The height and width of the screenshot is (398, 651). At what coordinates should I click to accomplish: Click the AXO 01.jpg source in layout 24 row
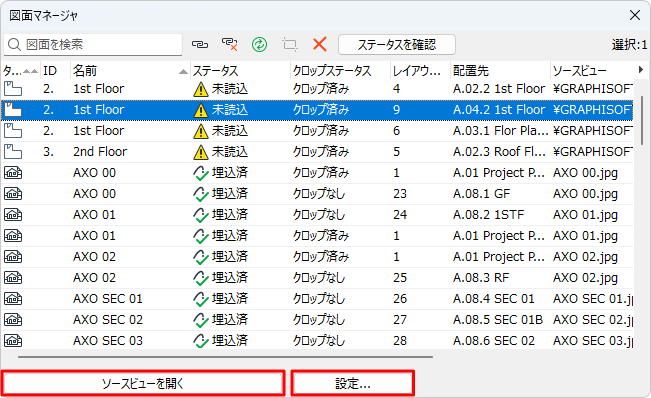[585, 215]
